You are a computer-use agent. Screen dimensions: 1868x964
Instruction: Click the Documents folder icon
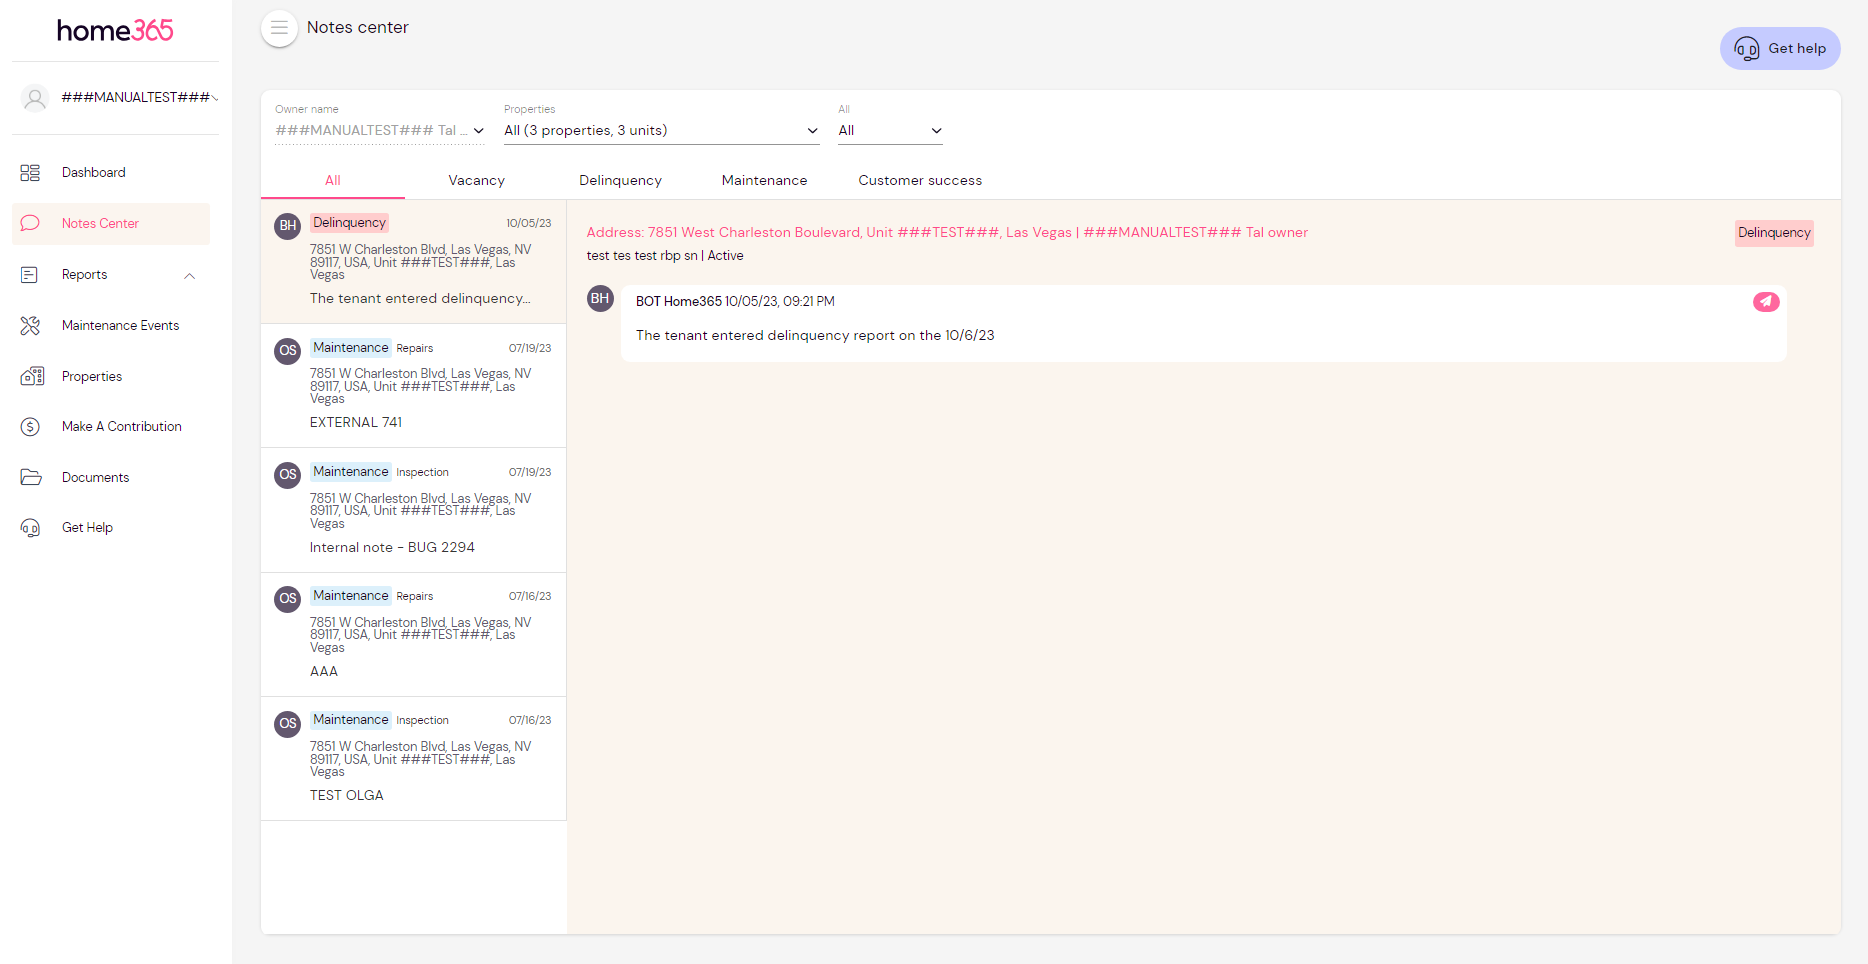tap(30, 478)
